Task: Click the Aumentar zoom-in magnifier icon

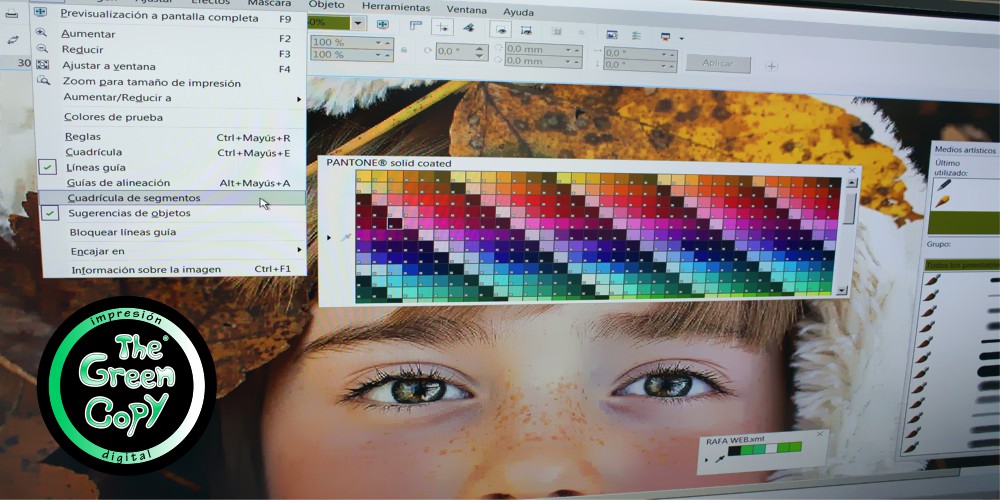Action: click(x=42, y=33)
